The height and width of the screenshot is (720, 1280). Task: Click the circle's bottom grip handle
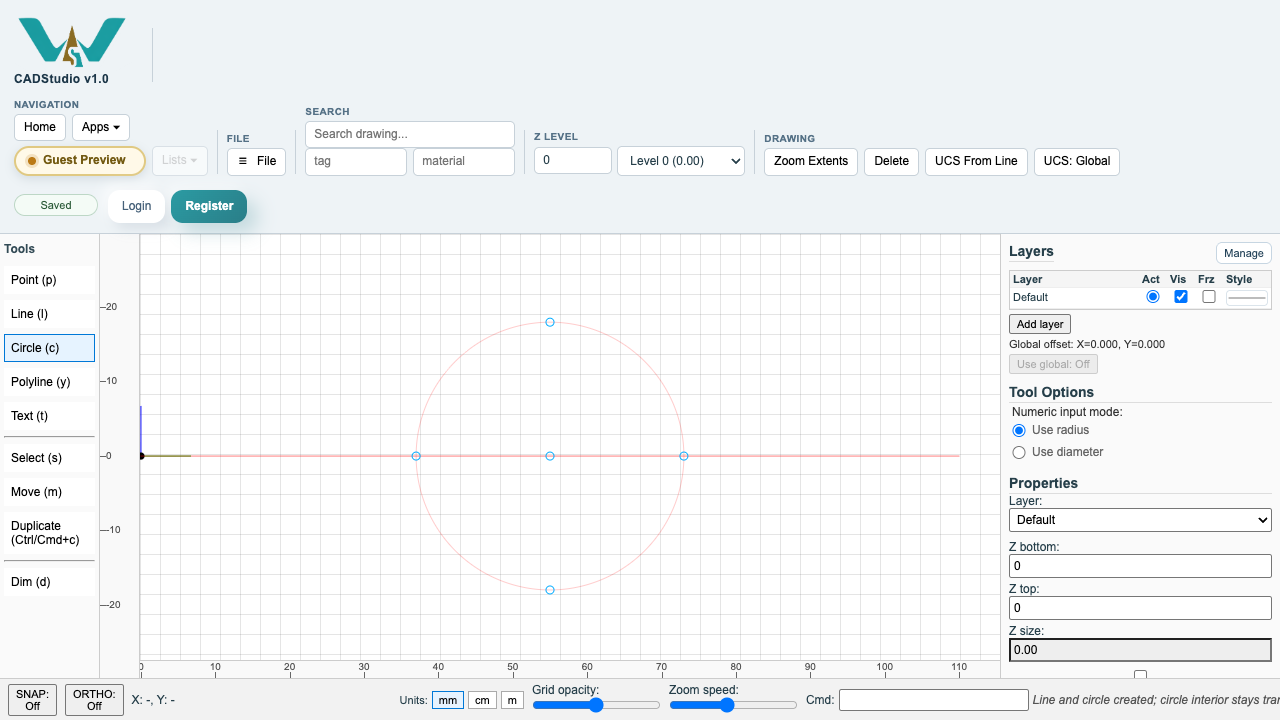[550, 590]
